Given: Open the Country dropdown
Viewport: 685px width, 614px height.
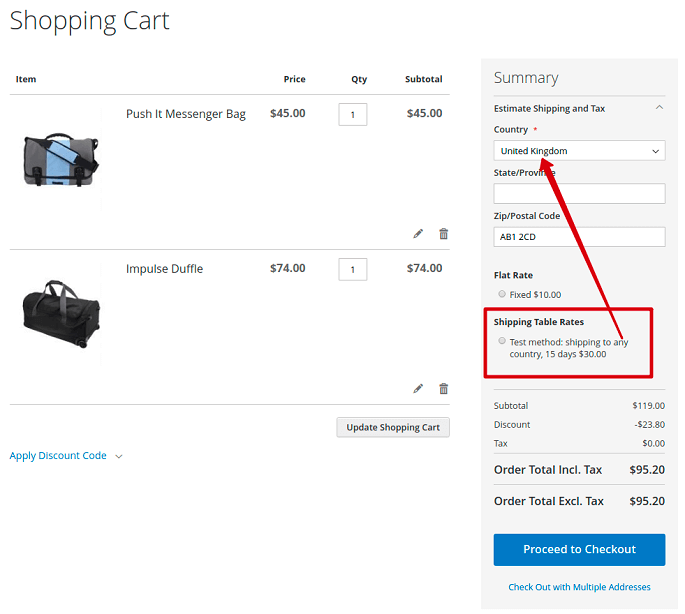Looking at the screenshot, I should 579,151.
